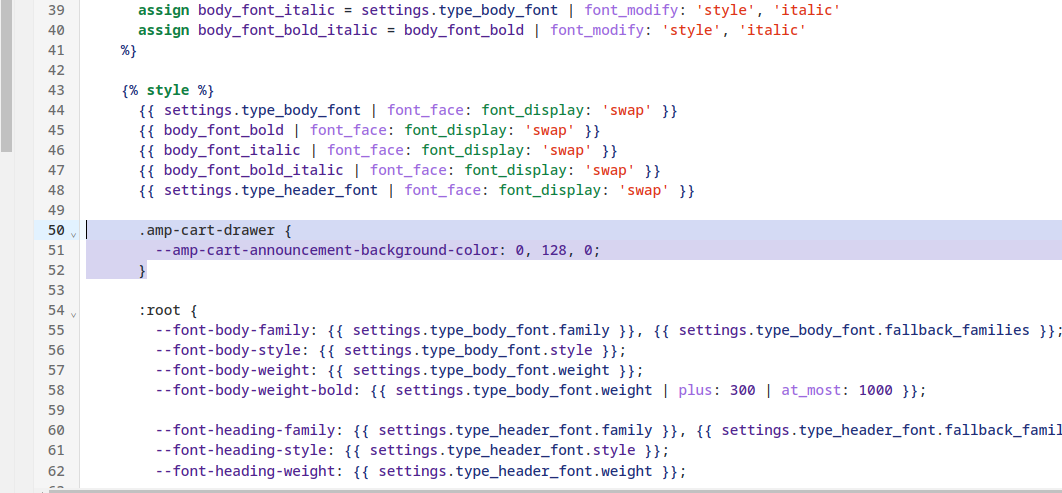
Task: Click 'settings.type_header_font.weight' on line 62
Action: coord(515,470)
